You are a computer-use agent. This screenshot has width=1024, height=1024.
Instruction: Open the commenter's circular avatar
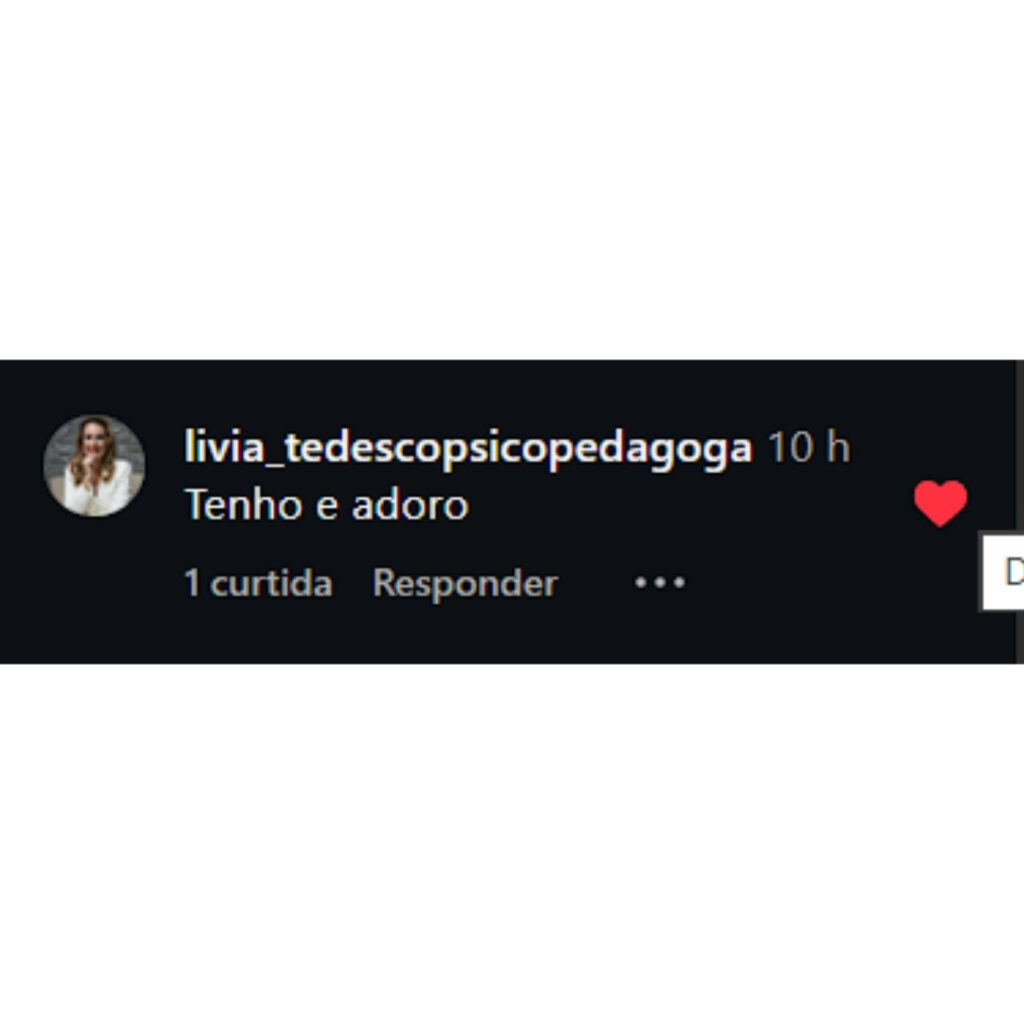point(94,466)
